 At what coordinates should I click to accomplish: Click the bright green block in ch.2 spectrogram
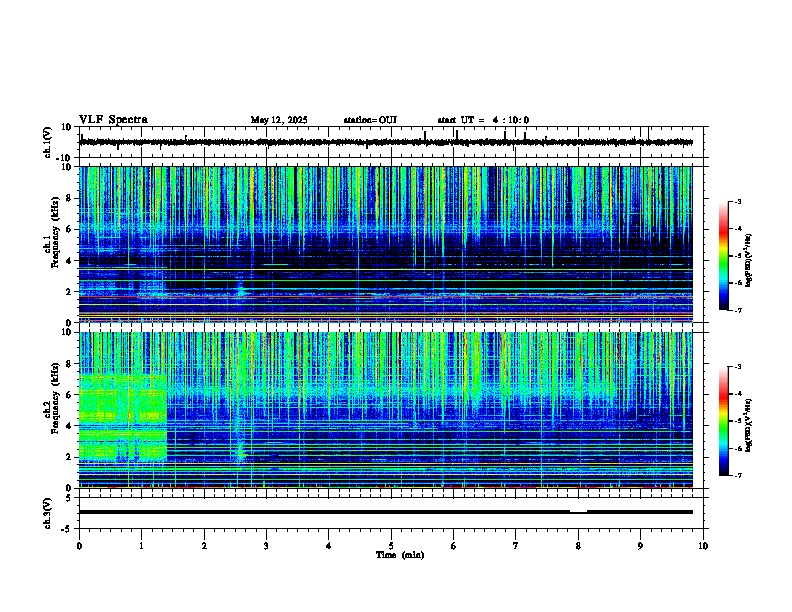[x=123, y=417]
